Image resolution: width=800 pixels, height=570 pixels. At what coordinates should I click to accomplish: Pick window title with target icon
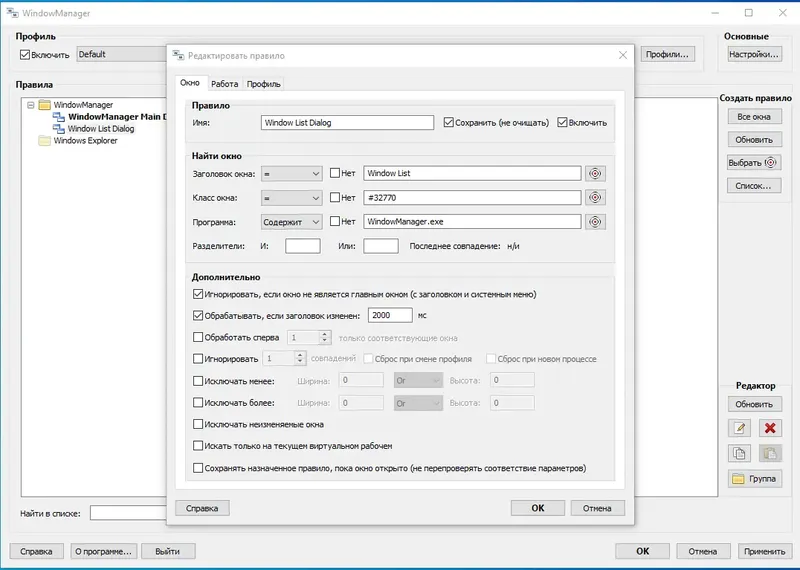[595, 174]
